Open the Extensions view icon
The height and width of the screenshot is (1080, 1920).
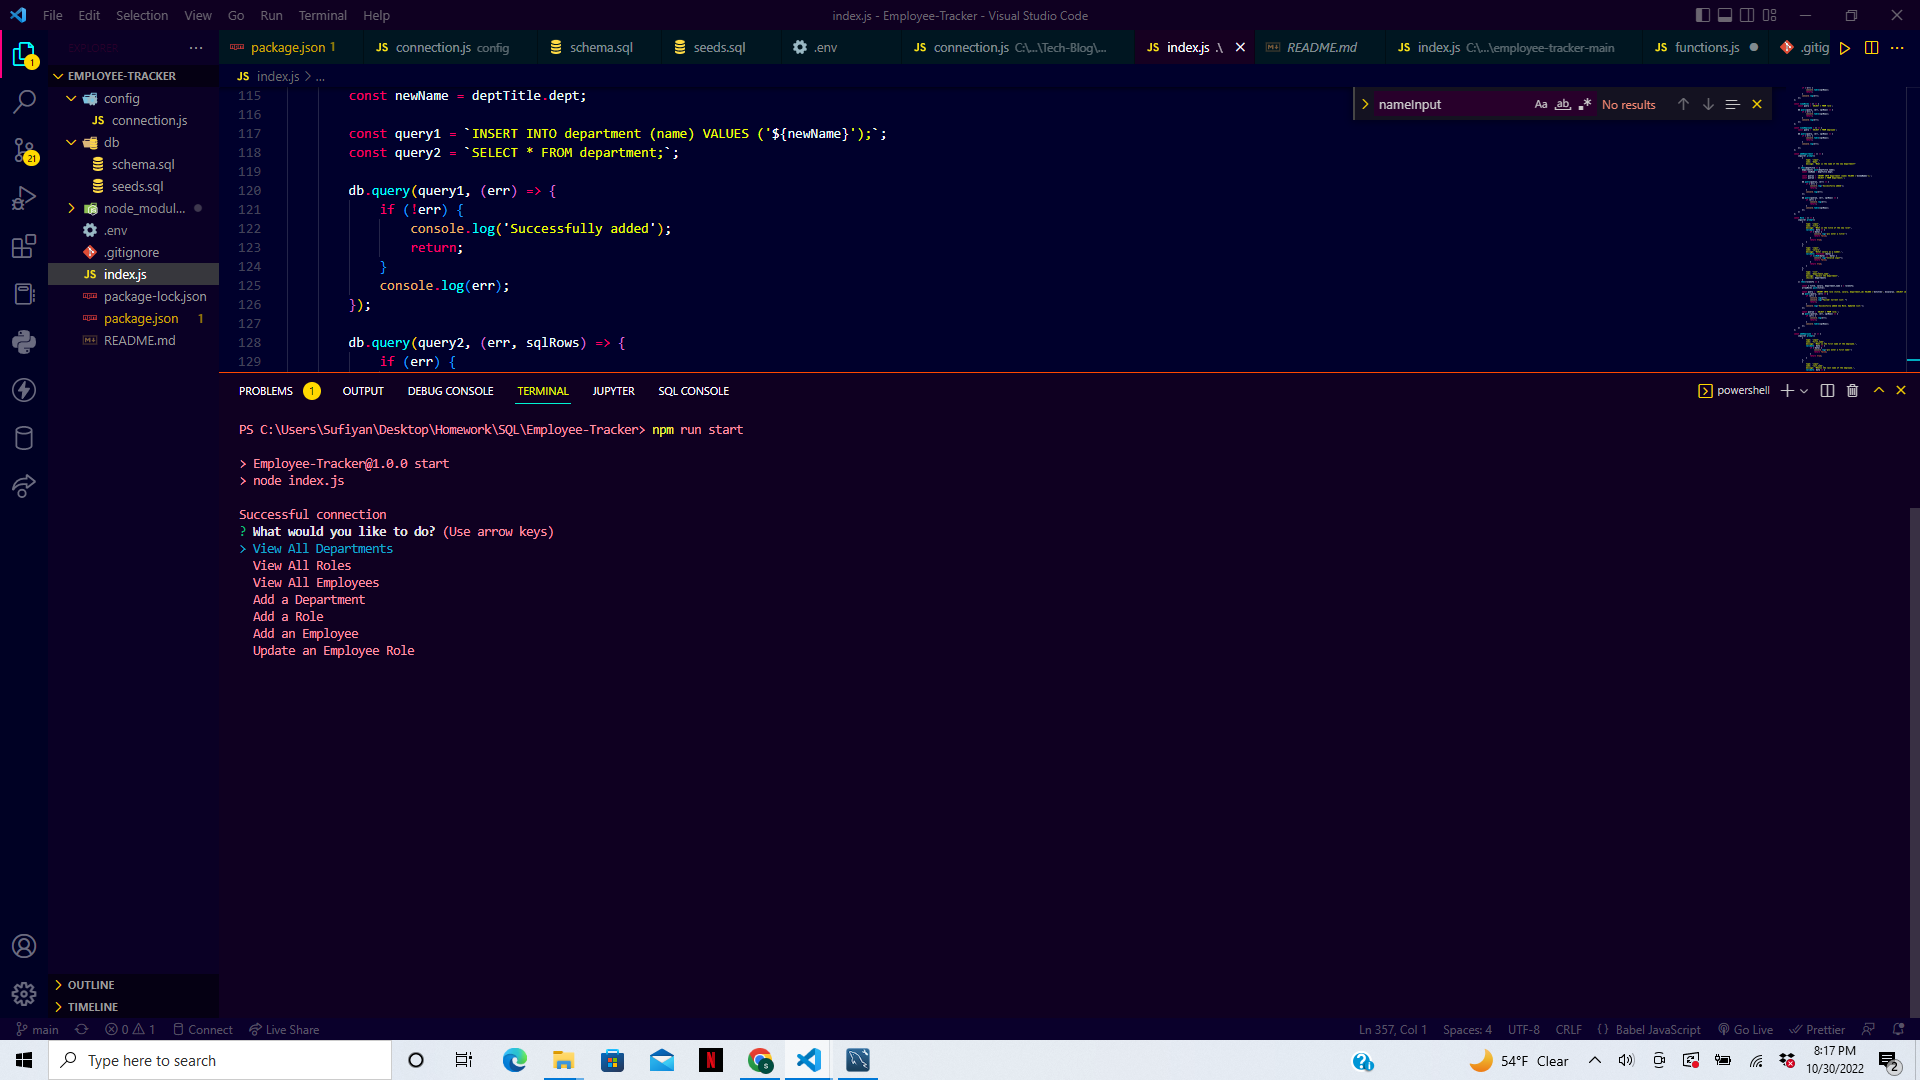click(24, 246)
